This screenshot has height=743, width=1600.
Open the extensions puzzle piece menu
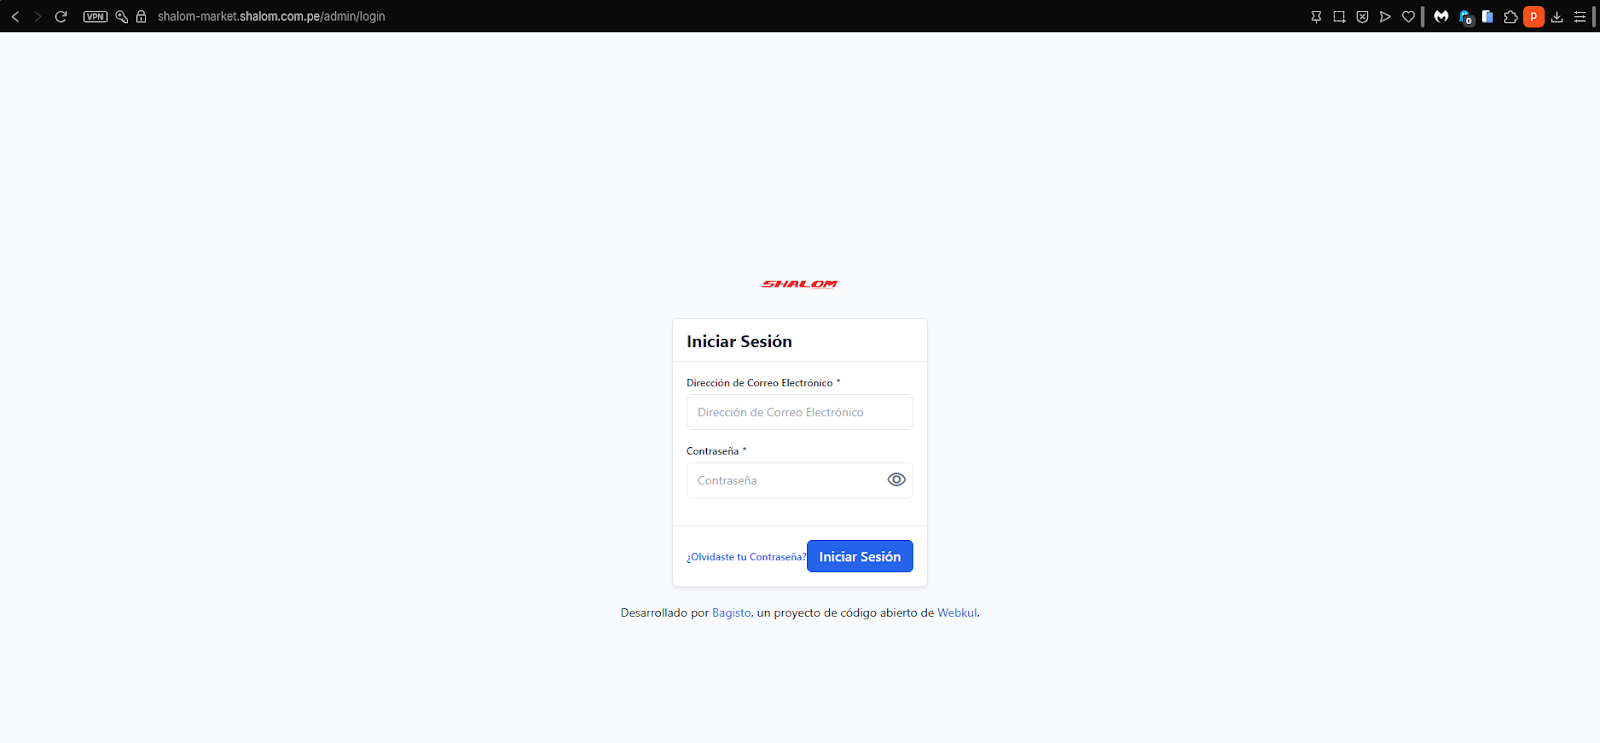click(x=1510, y=16)
